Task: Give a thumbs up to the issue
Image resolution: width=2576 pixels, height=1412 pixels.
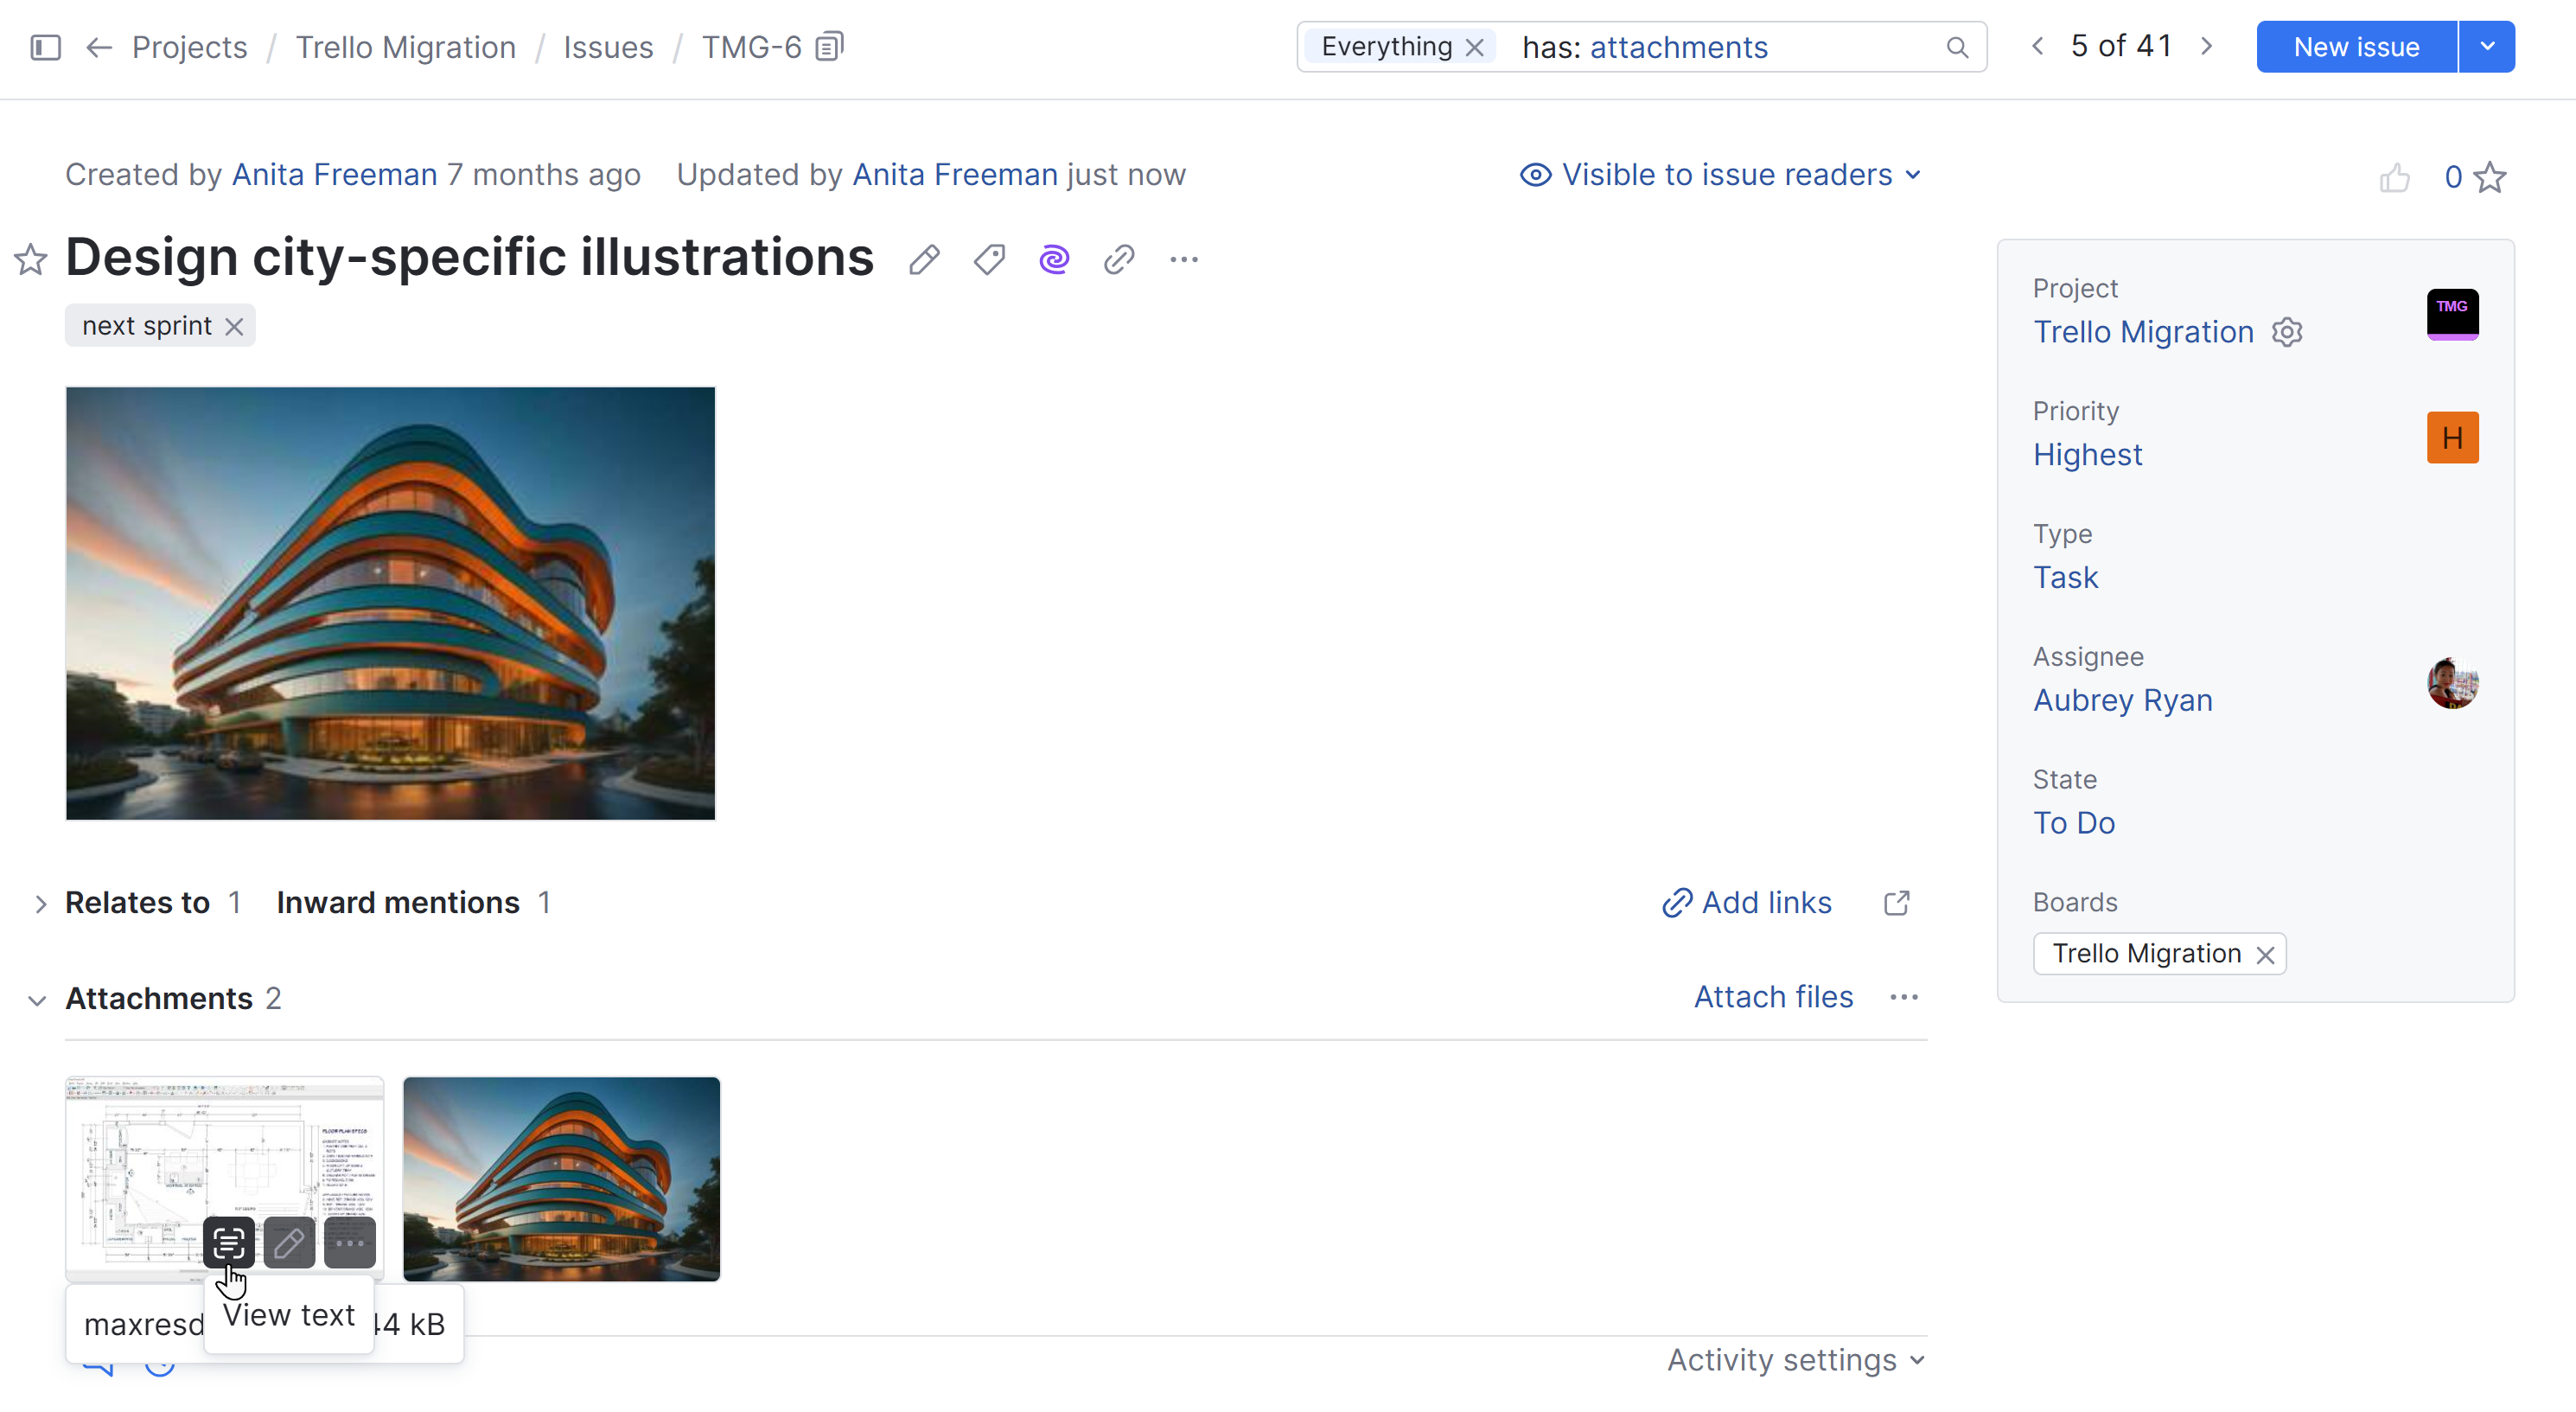Action: 2394,178
